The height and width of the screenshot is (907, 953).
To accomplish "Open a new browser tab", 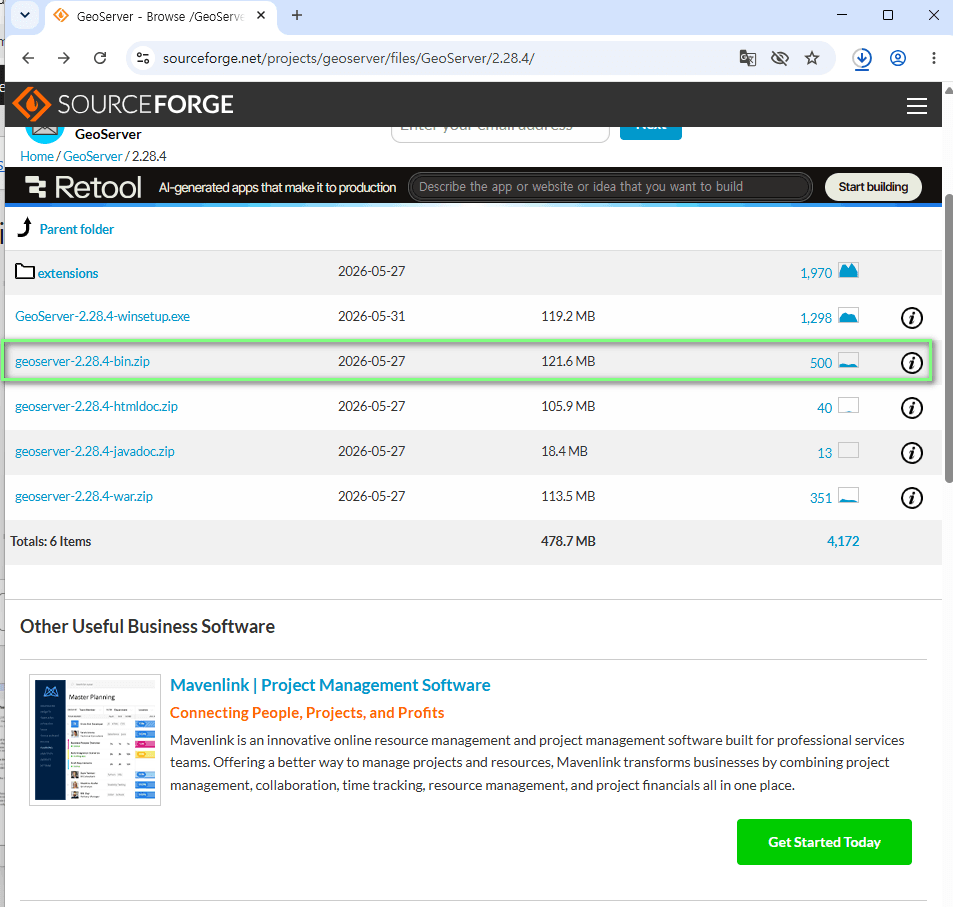I will (297, 15).
